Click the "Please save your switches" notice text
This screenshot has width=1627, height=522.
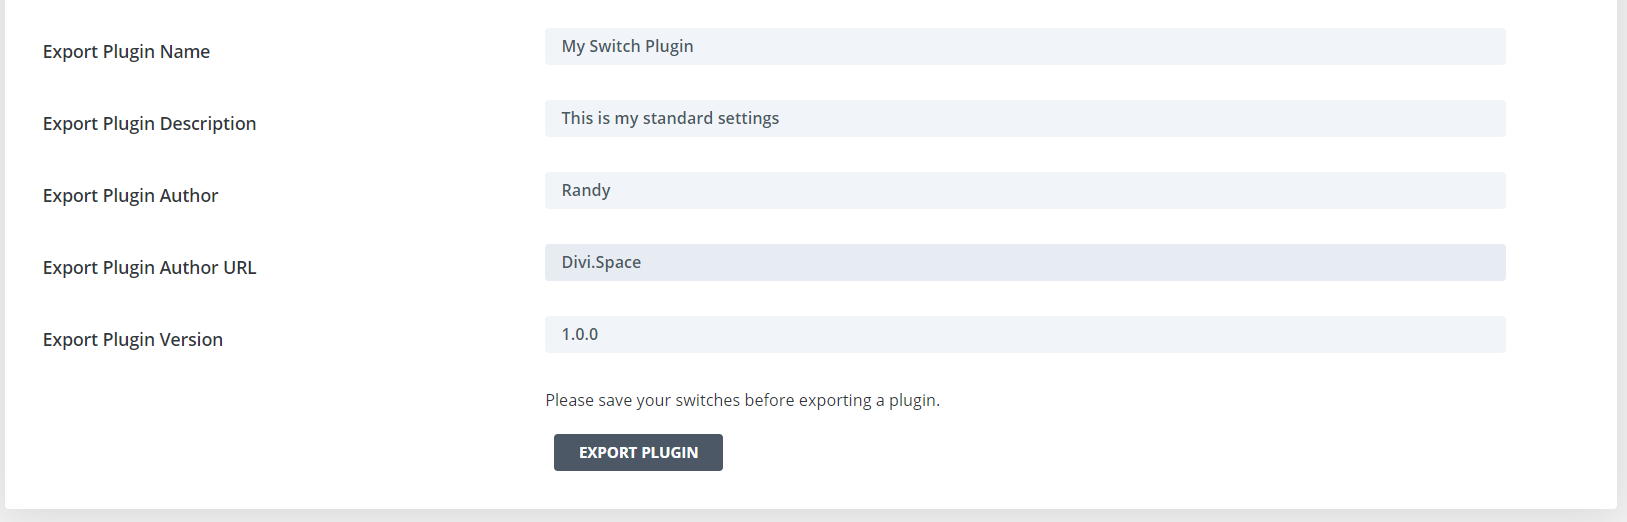click(x=742, y=400)
